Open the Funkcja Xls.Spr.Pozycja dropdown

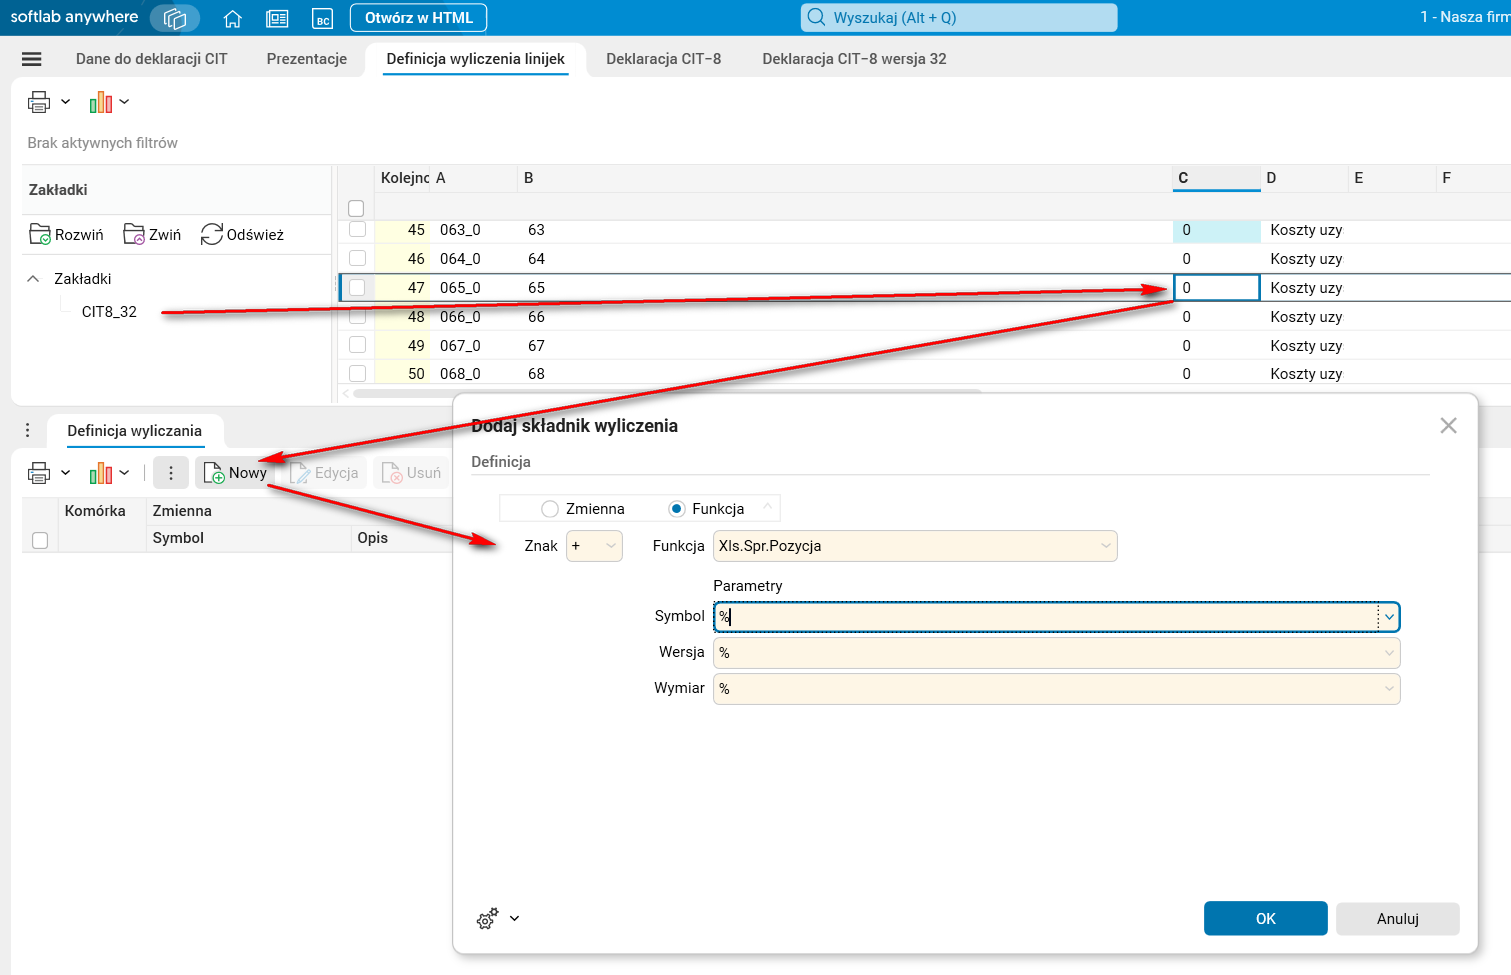tap(915, 546)
